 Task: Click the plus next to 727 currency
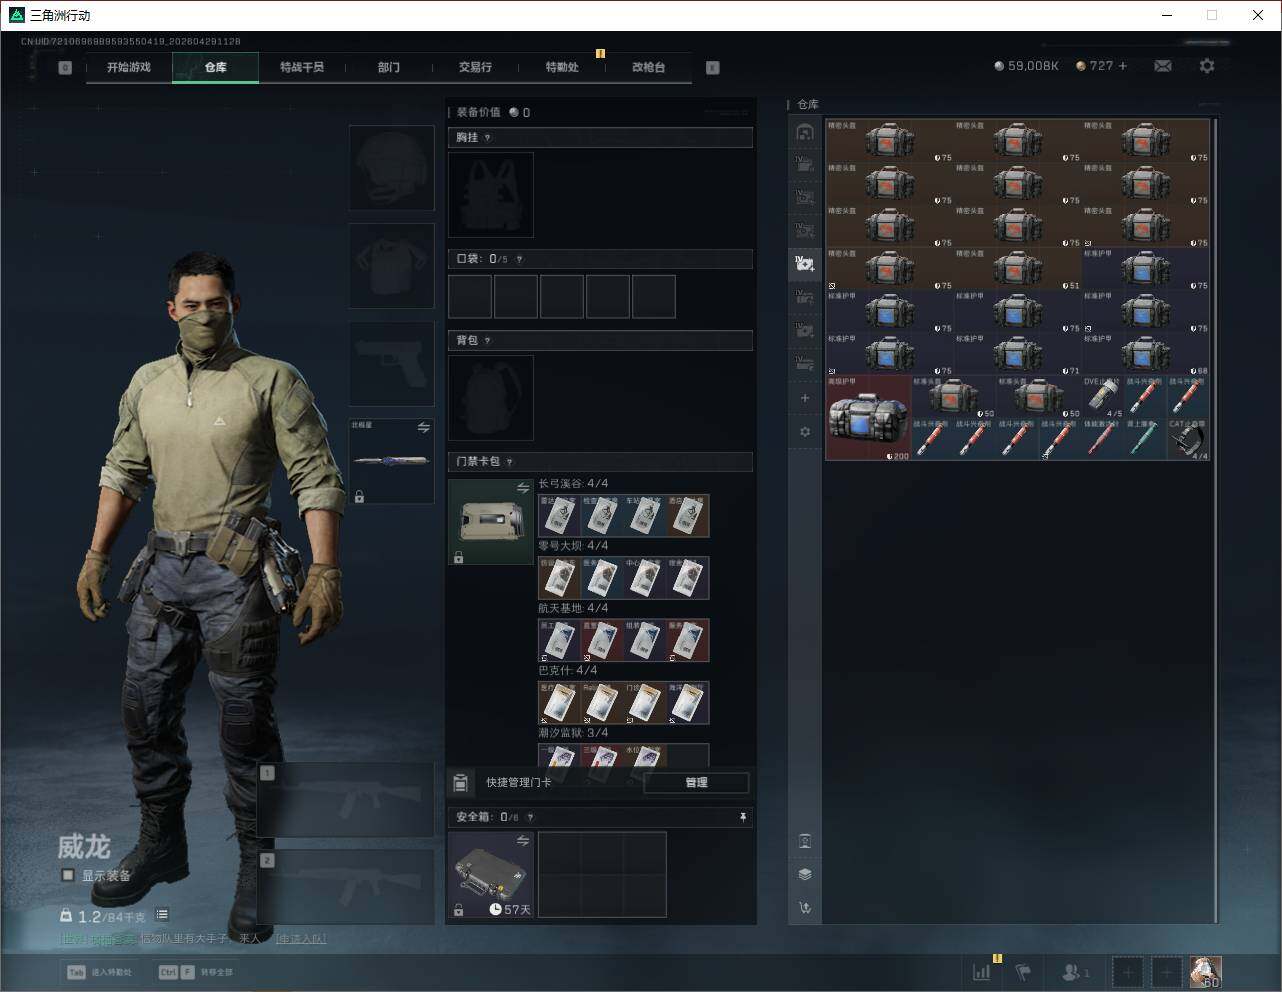[x=1123, y=66]
